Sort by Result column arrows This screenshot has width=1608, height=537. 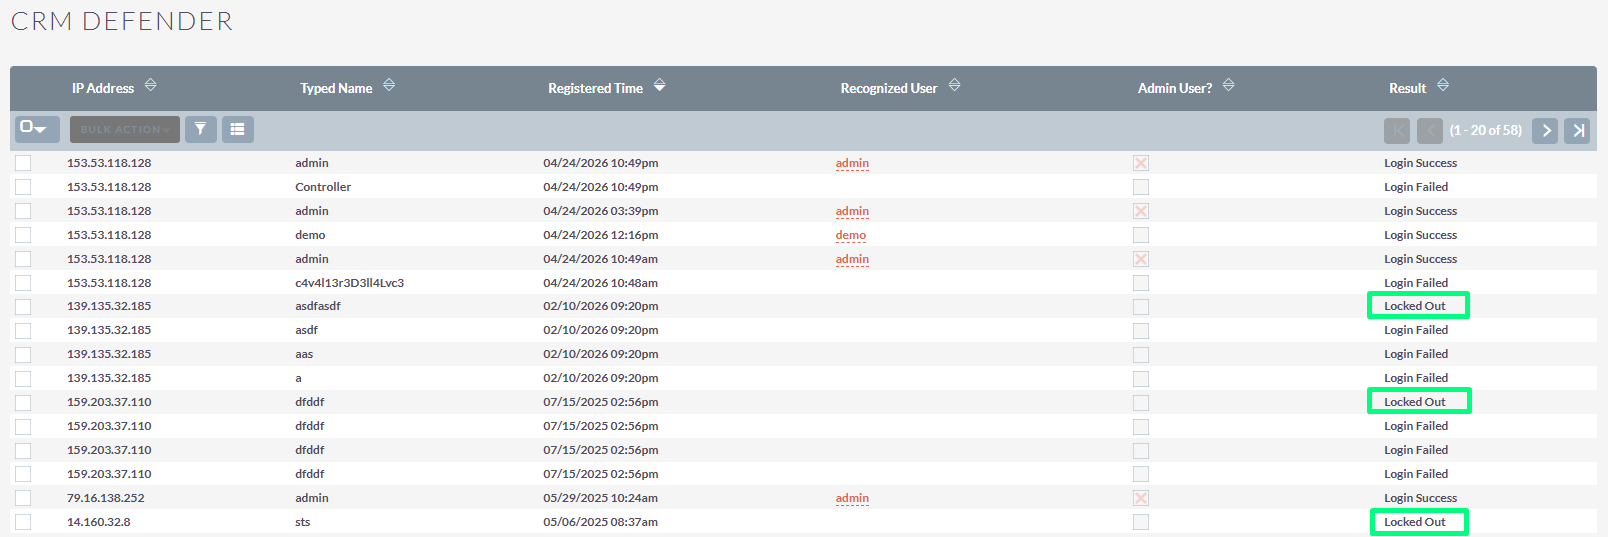[x=1442, y=86]
